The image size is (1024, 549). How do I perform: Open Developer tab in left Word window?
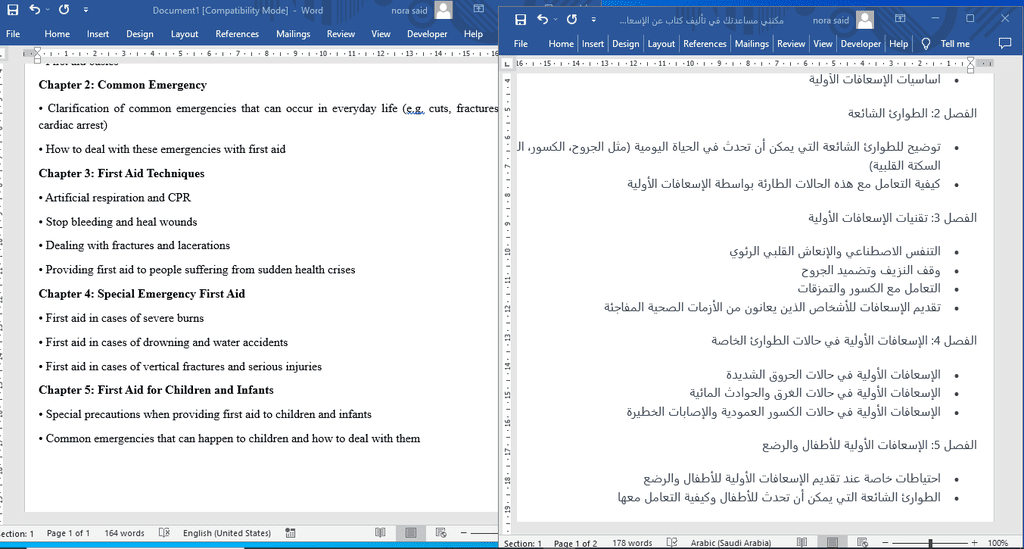point(427,34)
